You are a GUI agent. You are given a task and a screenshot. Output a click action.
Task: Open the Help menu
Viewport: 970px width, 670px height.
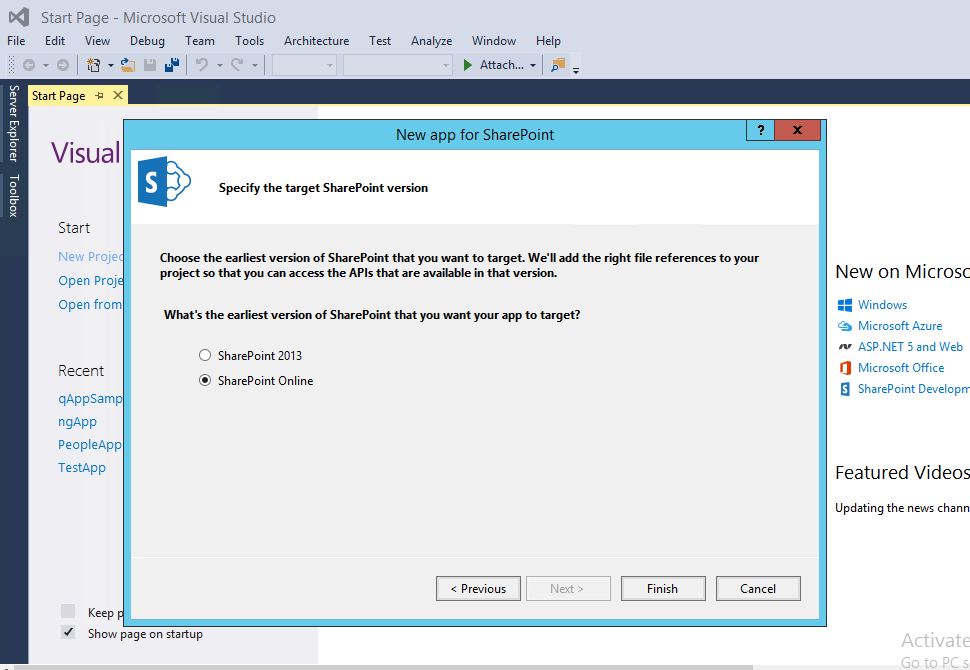point(548,41)
